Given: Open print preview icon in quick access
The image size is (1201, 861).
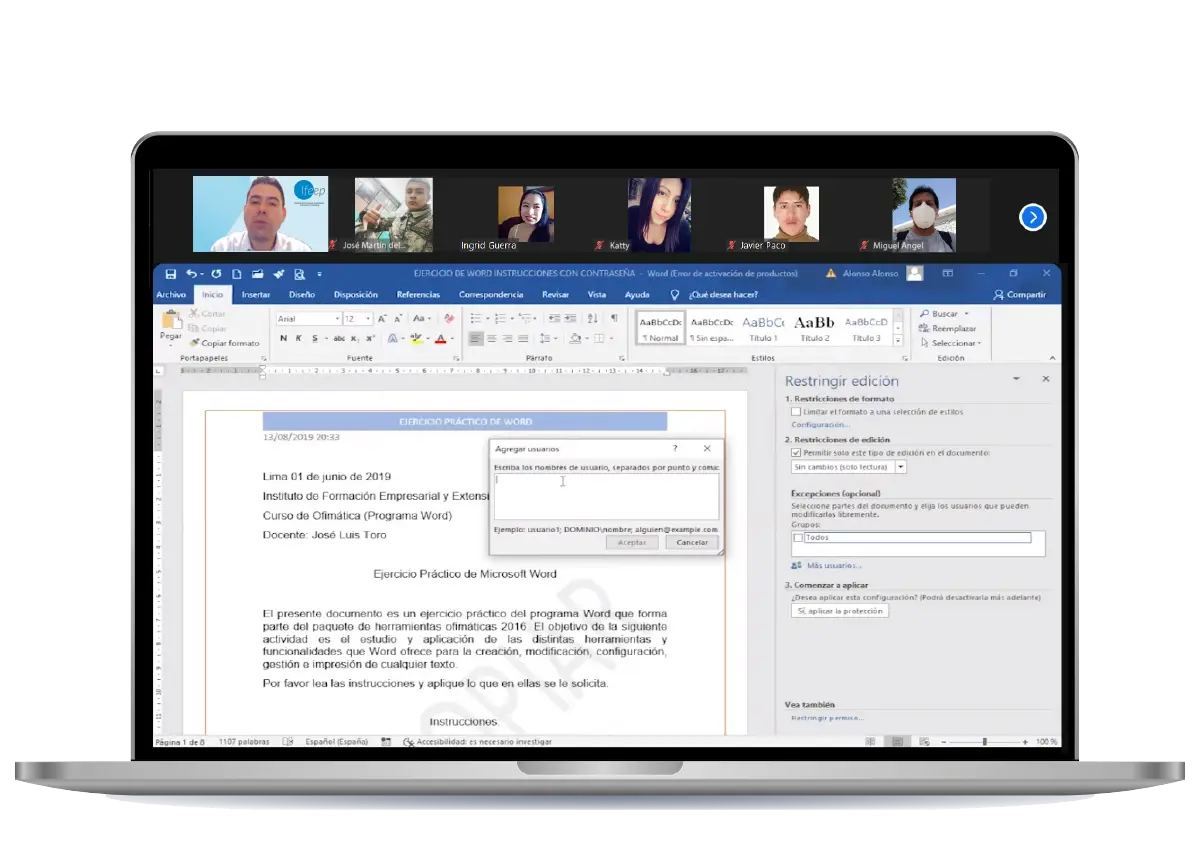Looking at the screenshot, I should (299, 274).
